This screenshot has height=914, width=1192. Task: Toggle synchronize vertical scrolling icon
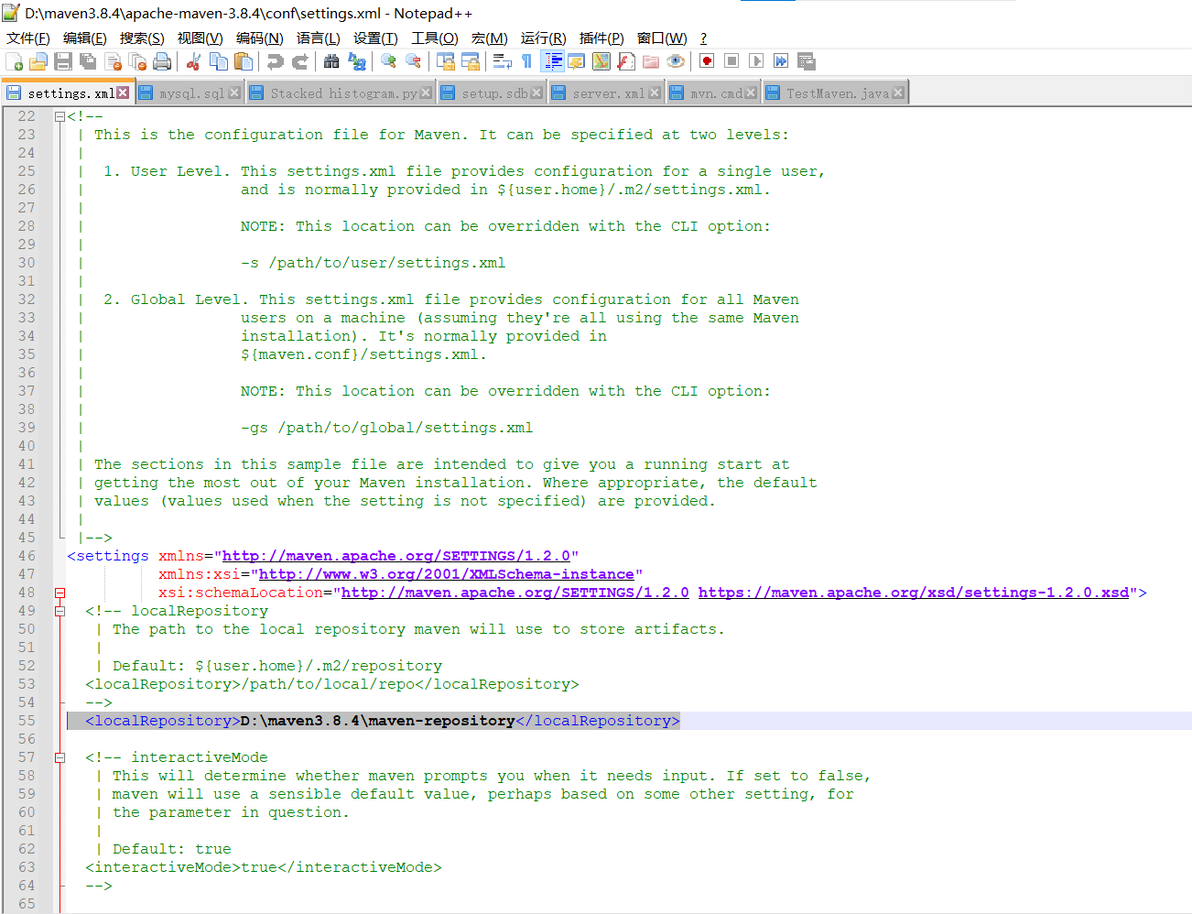pyautogui.click(x=445, y=62)
